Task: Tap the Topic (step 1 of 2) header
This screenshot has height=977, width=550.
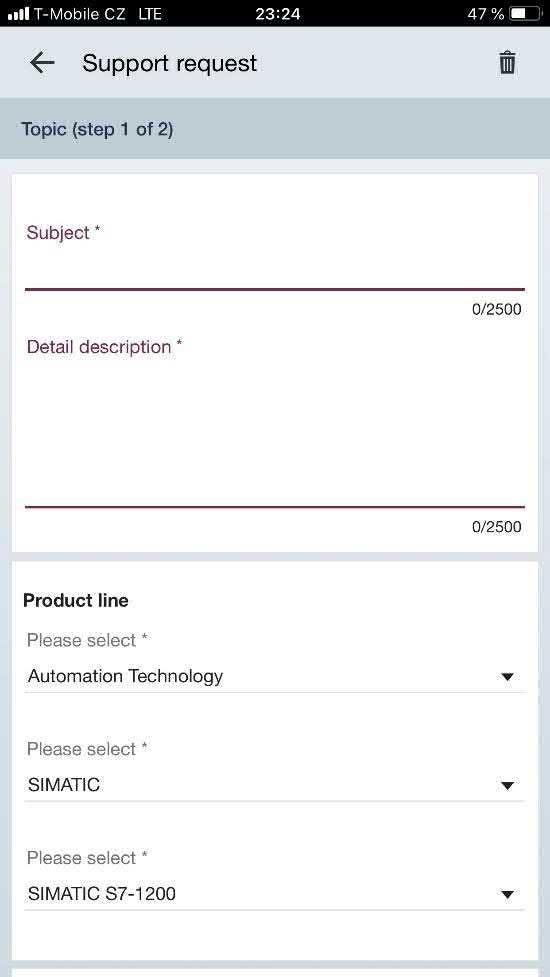Action: (97, 130)
